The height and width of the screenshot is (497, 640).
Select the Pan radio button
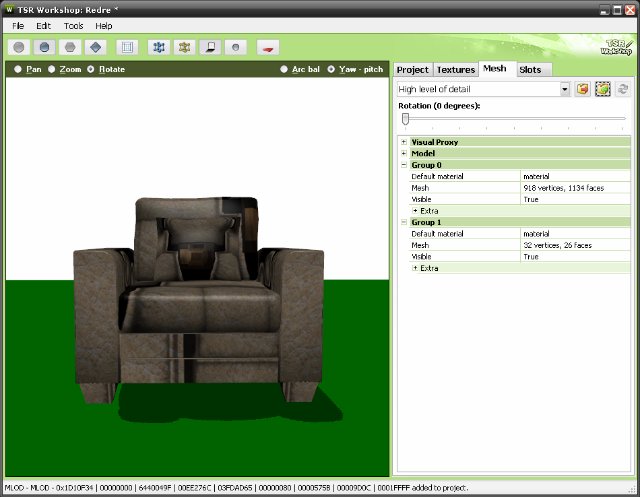(18, 69)
